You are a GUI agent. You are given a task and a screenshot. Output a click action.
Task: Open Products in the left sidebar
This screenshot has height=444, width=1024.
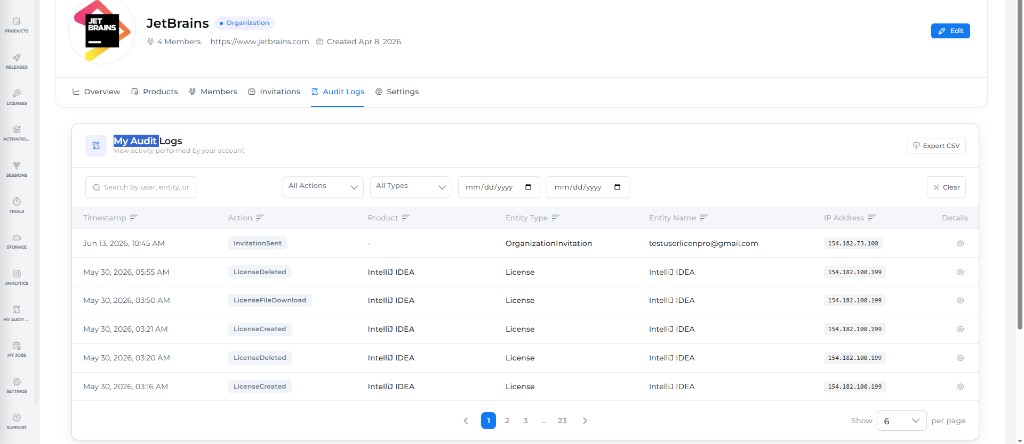point(16,25)
